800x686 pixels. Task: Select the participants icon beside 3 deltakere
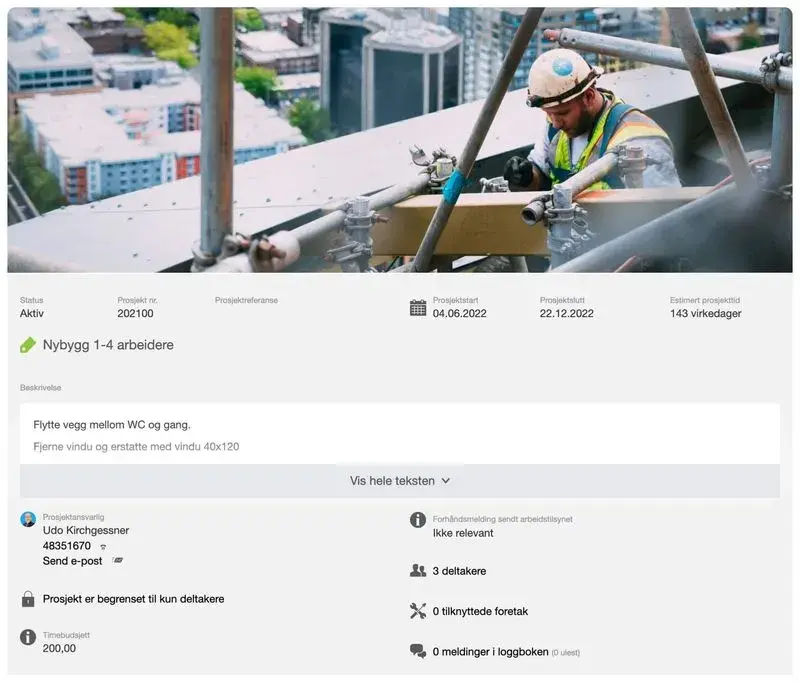[x=418, y=570]
